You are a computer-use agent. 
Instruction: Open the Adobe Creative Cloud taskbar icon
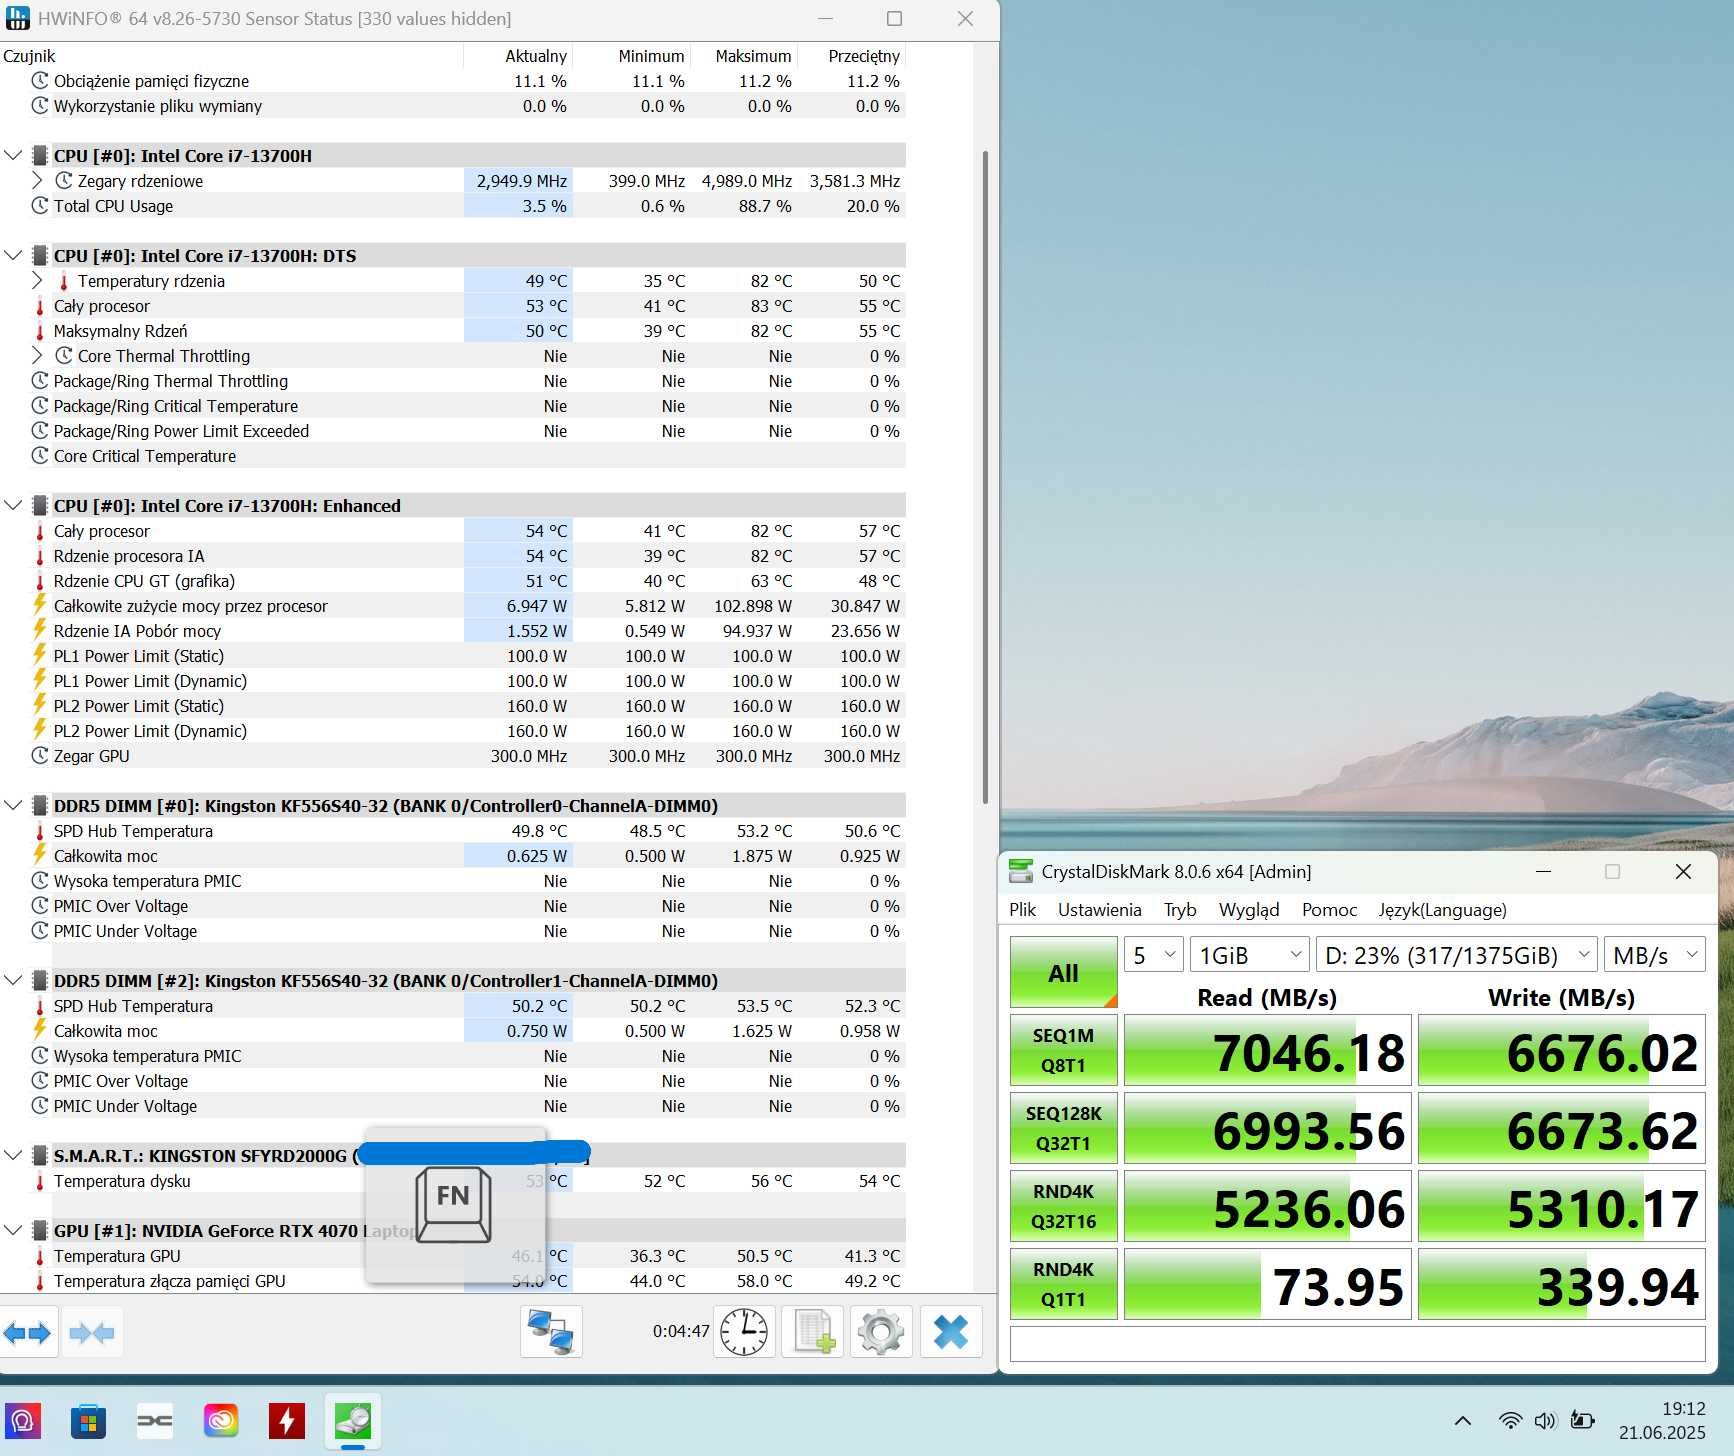[221, 1420]
